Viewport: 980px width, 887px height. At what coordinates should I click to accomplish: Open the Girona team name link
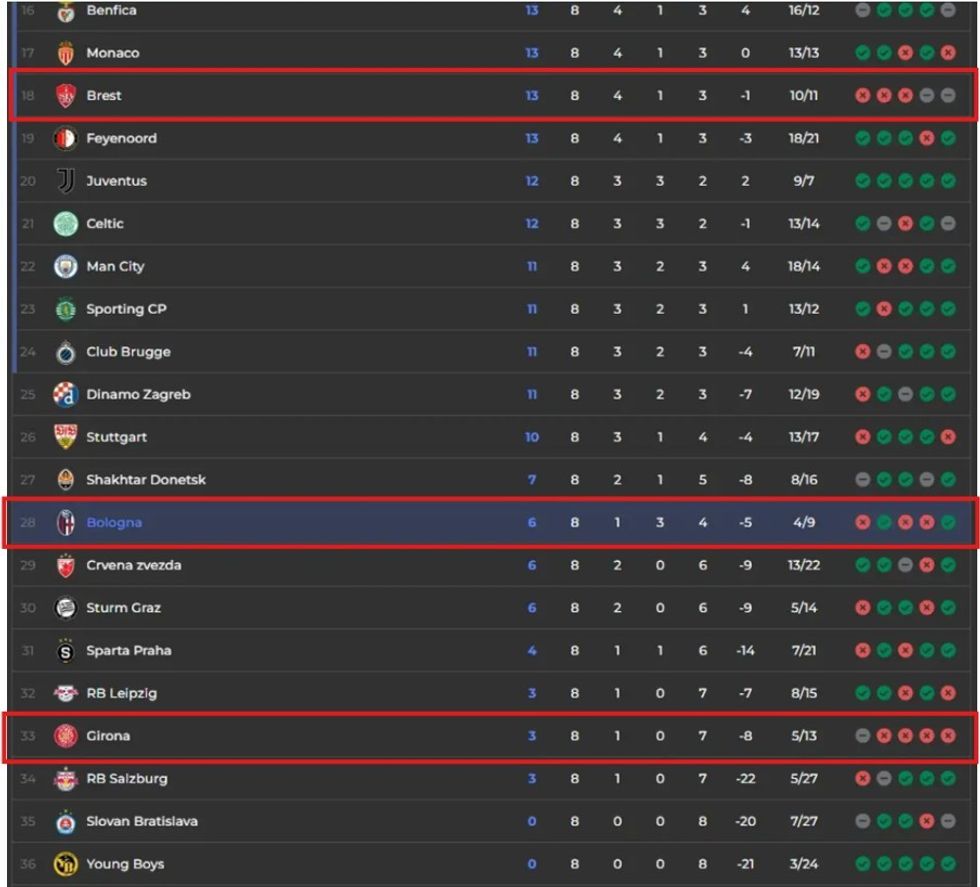tap(108, 736)
